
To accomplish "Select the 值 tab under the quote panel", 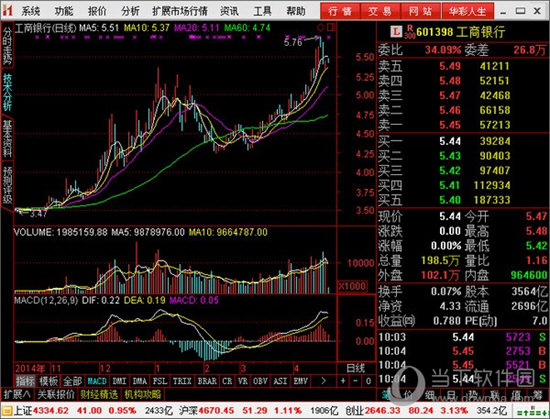I will pos(517,395).
